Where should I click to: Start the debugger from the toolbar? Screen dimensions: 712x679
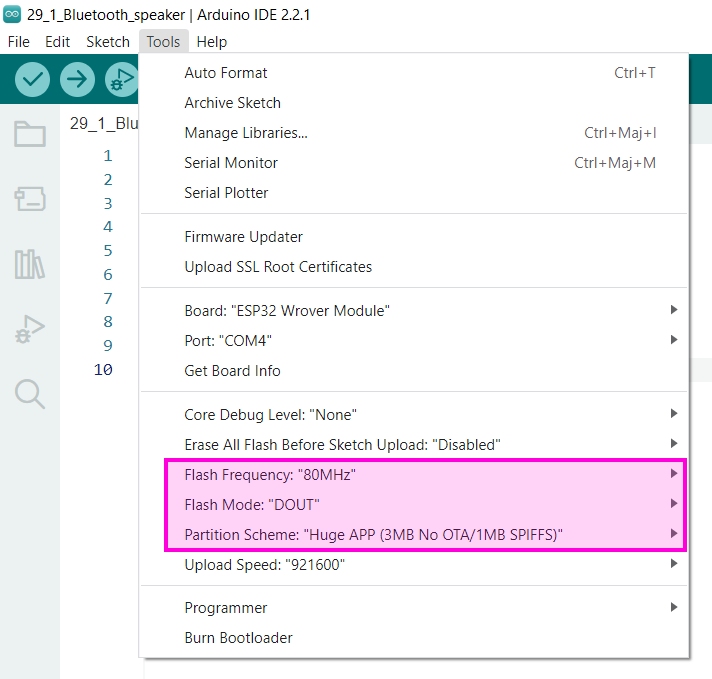pos(121,79)
